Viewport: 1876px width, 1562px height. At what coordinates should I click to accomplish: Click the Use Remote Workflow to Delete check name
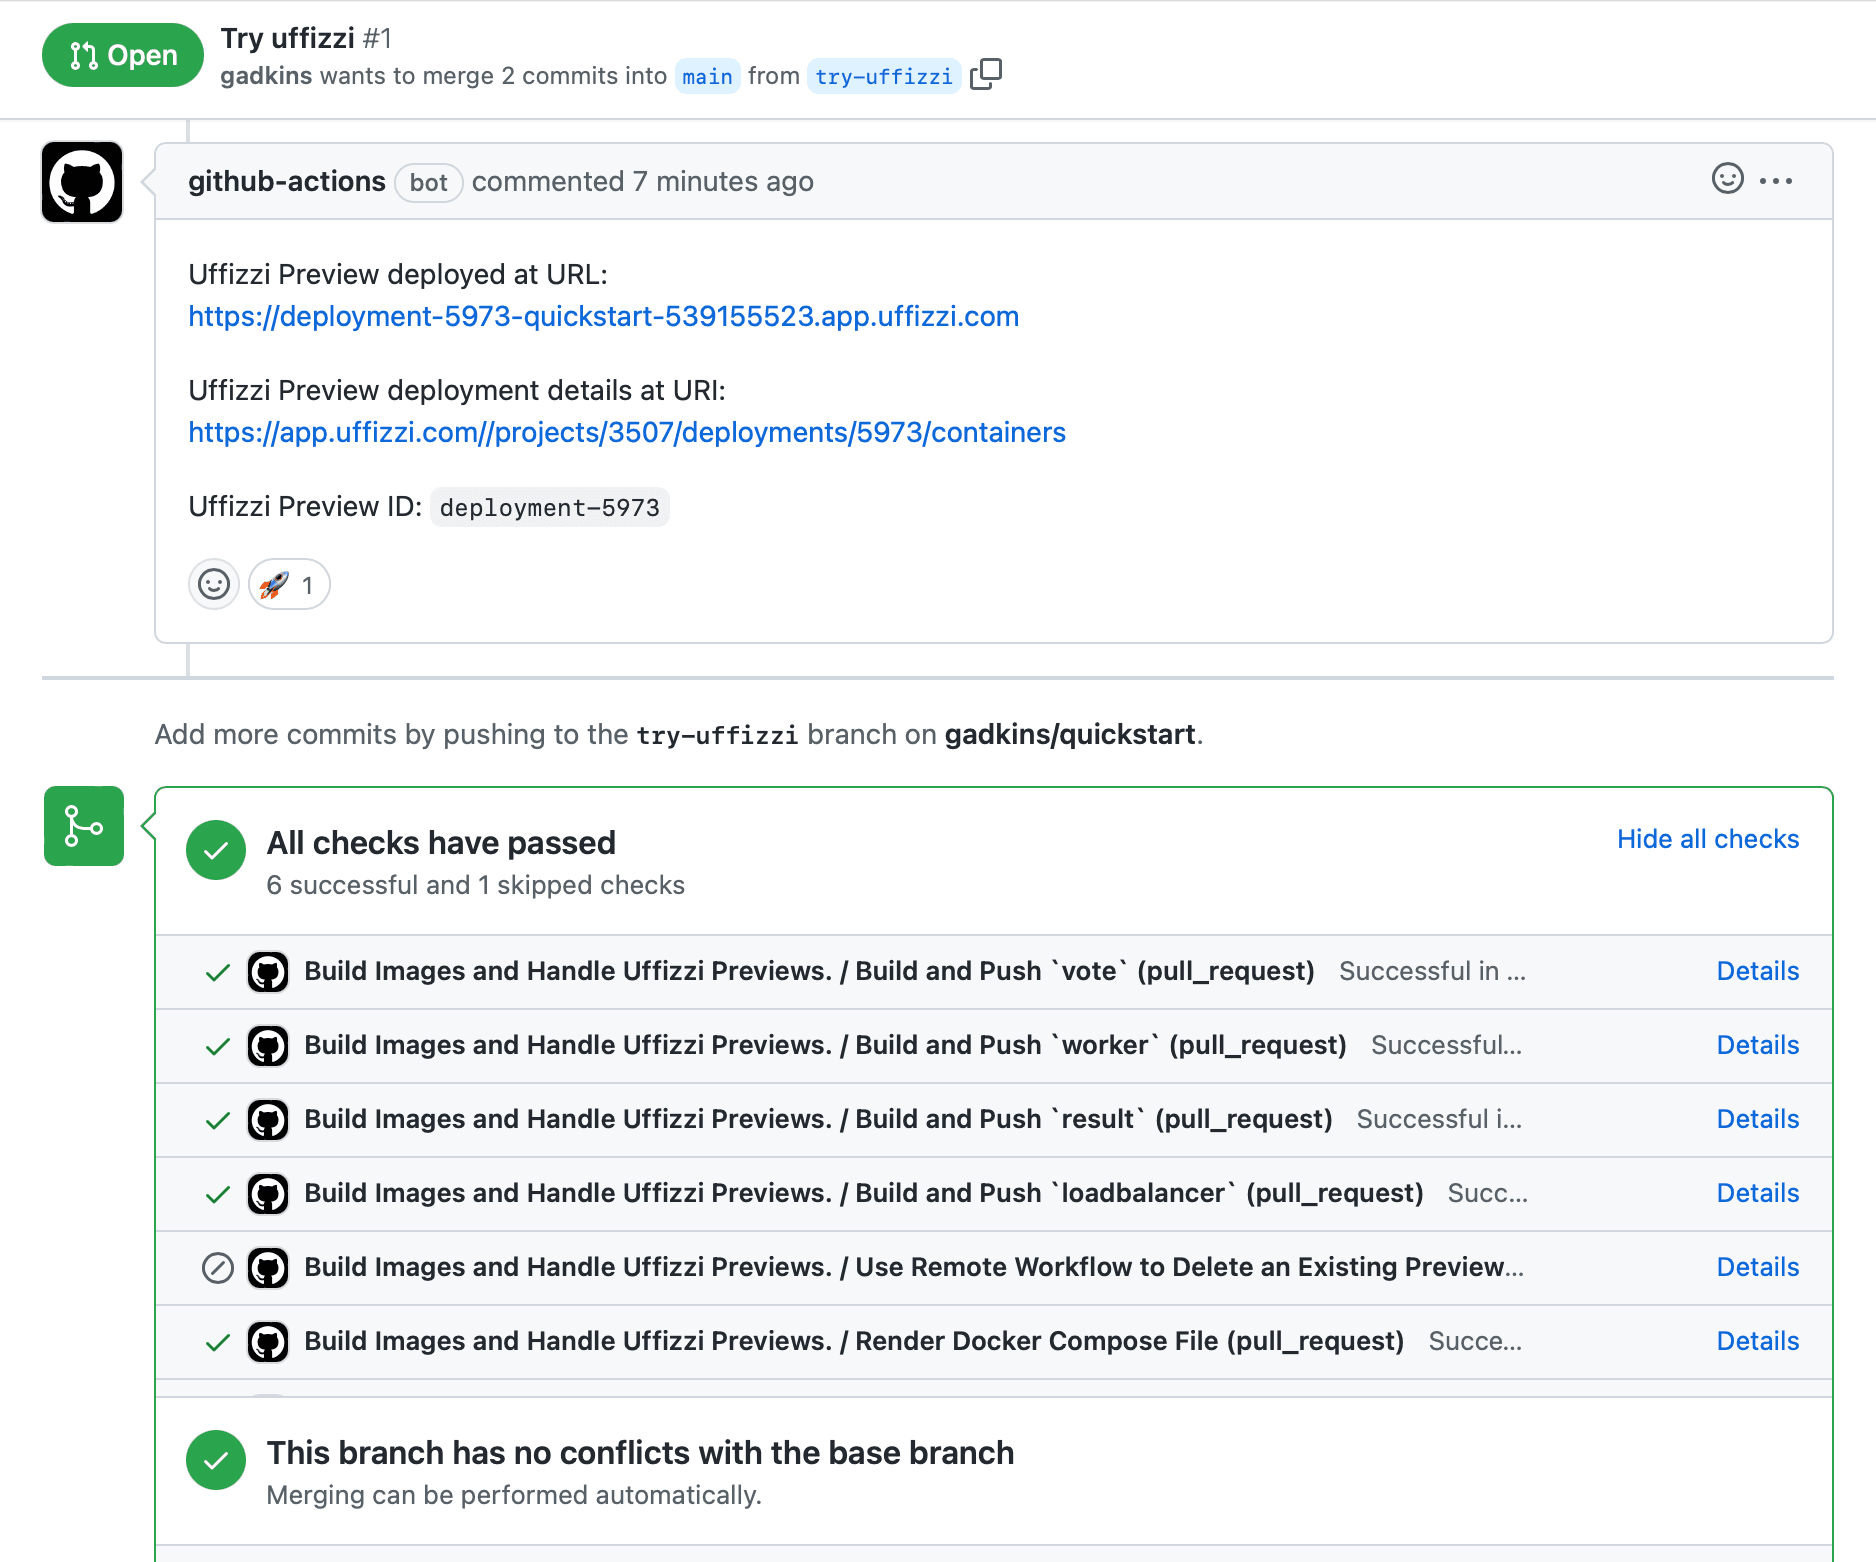pyautogui.click(x=914, y=1267)
